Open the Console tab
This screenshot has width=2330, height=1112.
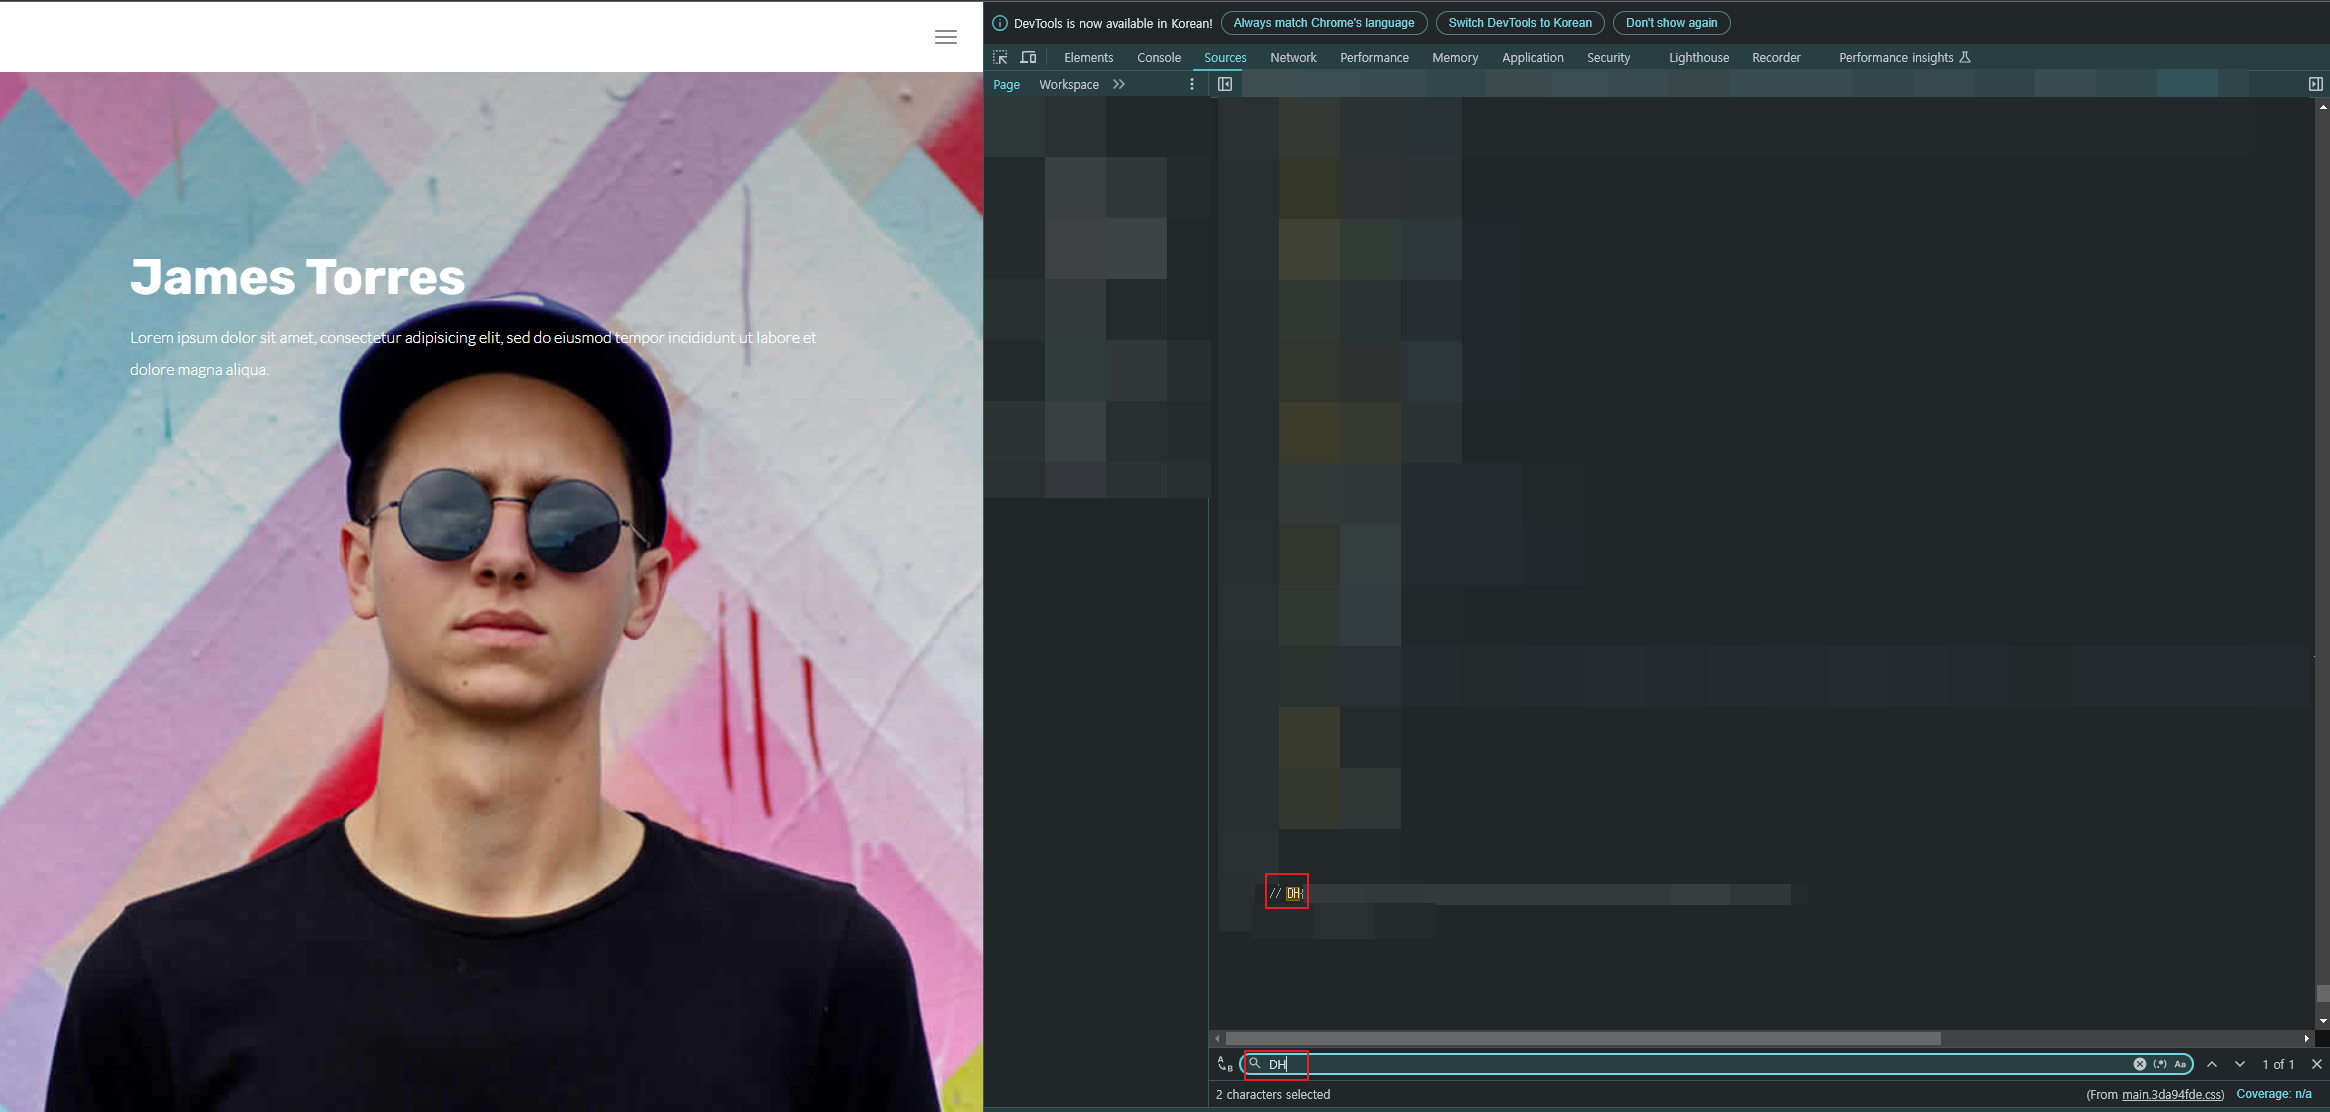(1158, 57)
